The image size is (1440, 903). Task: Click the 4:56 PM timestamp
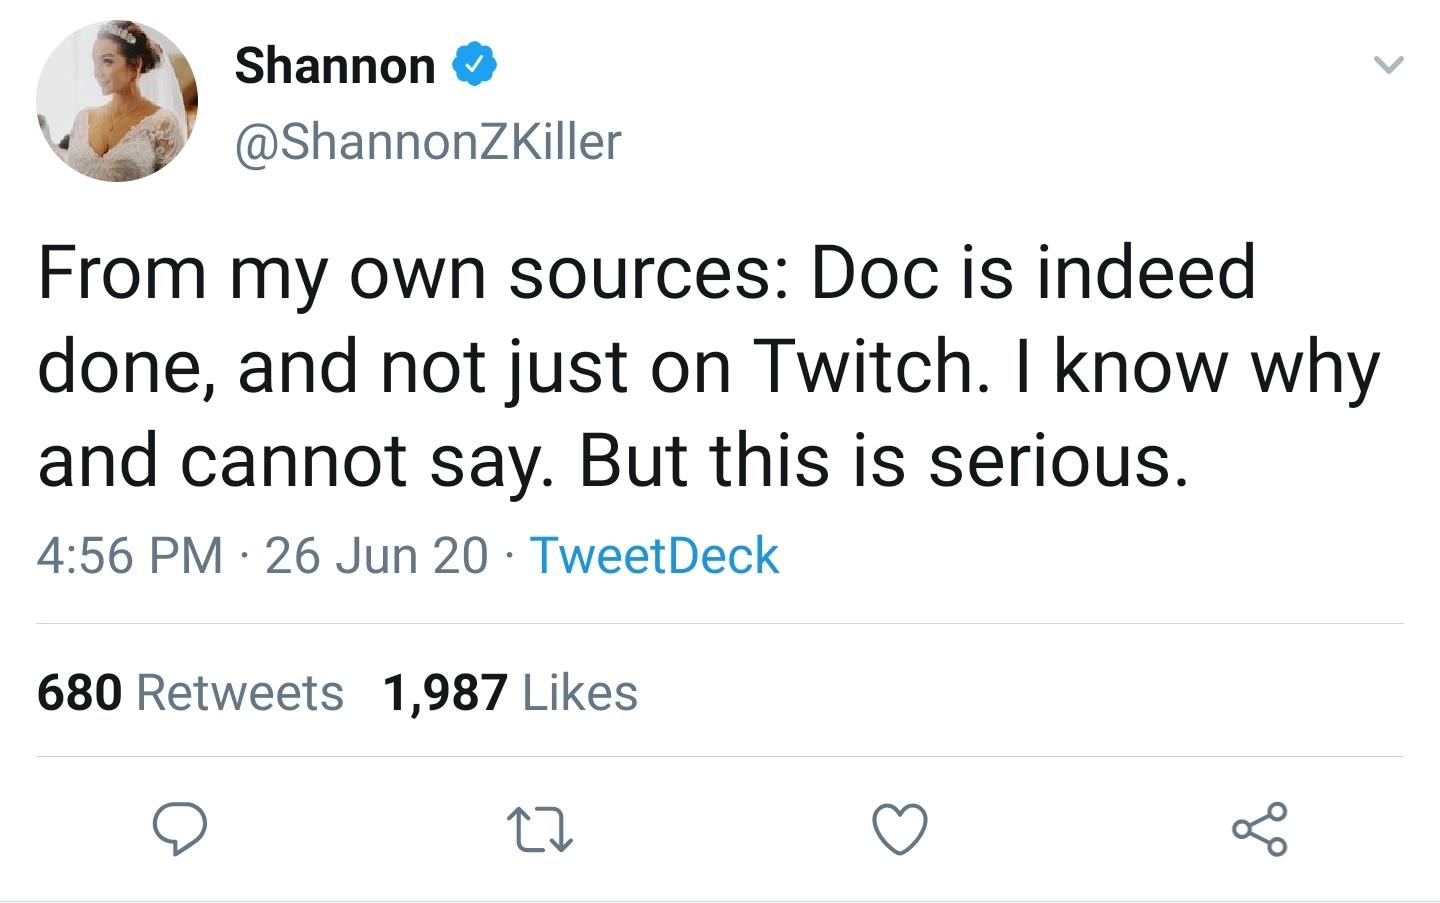pos(130,556)
